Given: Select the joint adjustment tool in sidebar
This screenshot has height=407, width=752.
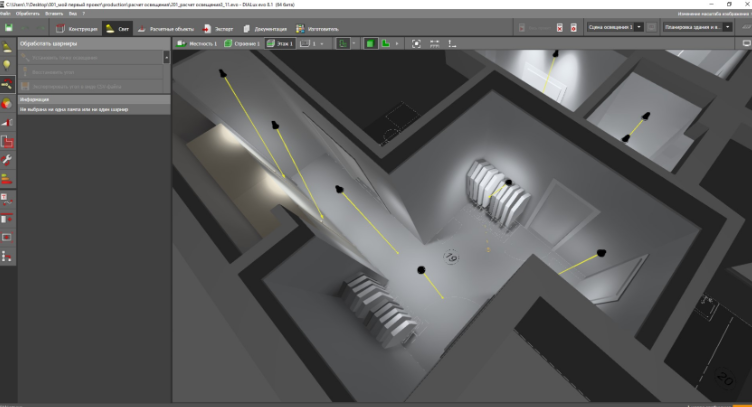Looking at the screenshot, I should [7, 84].
